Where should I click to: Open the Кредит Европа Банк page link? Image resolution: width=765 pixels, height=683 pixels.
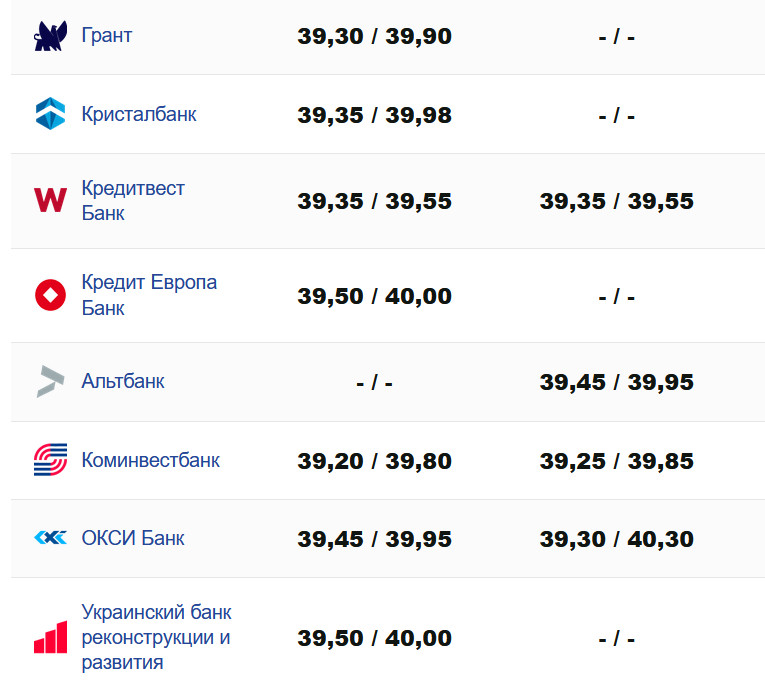pos(149,295)
